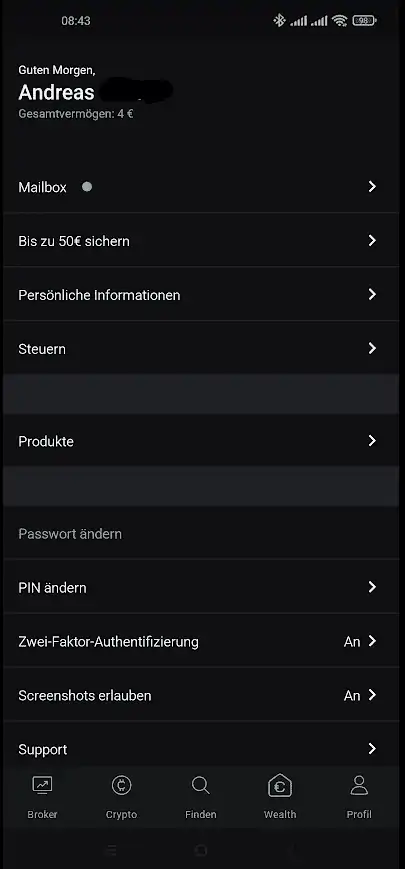Screen dimensions: 405x869
Task: Tap the Wi-Fi status icon
Action: [340, 21]
